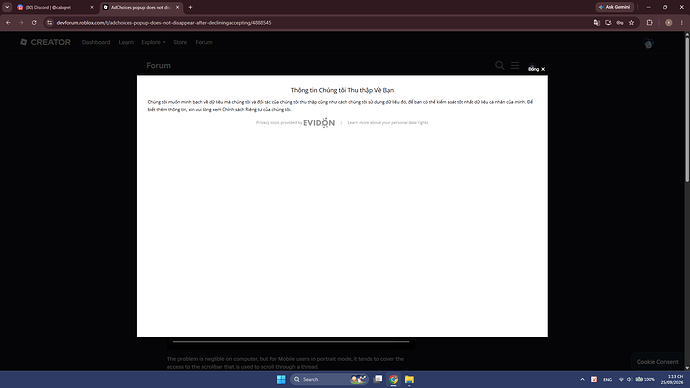Open the user avatar in Creator header

point(649,44)
